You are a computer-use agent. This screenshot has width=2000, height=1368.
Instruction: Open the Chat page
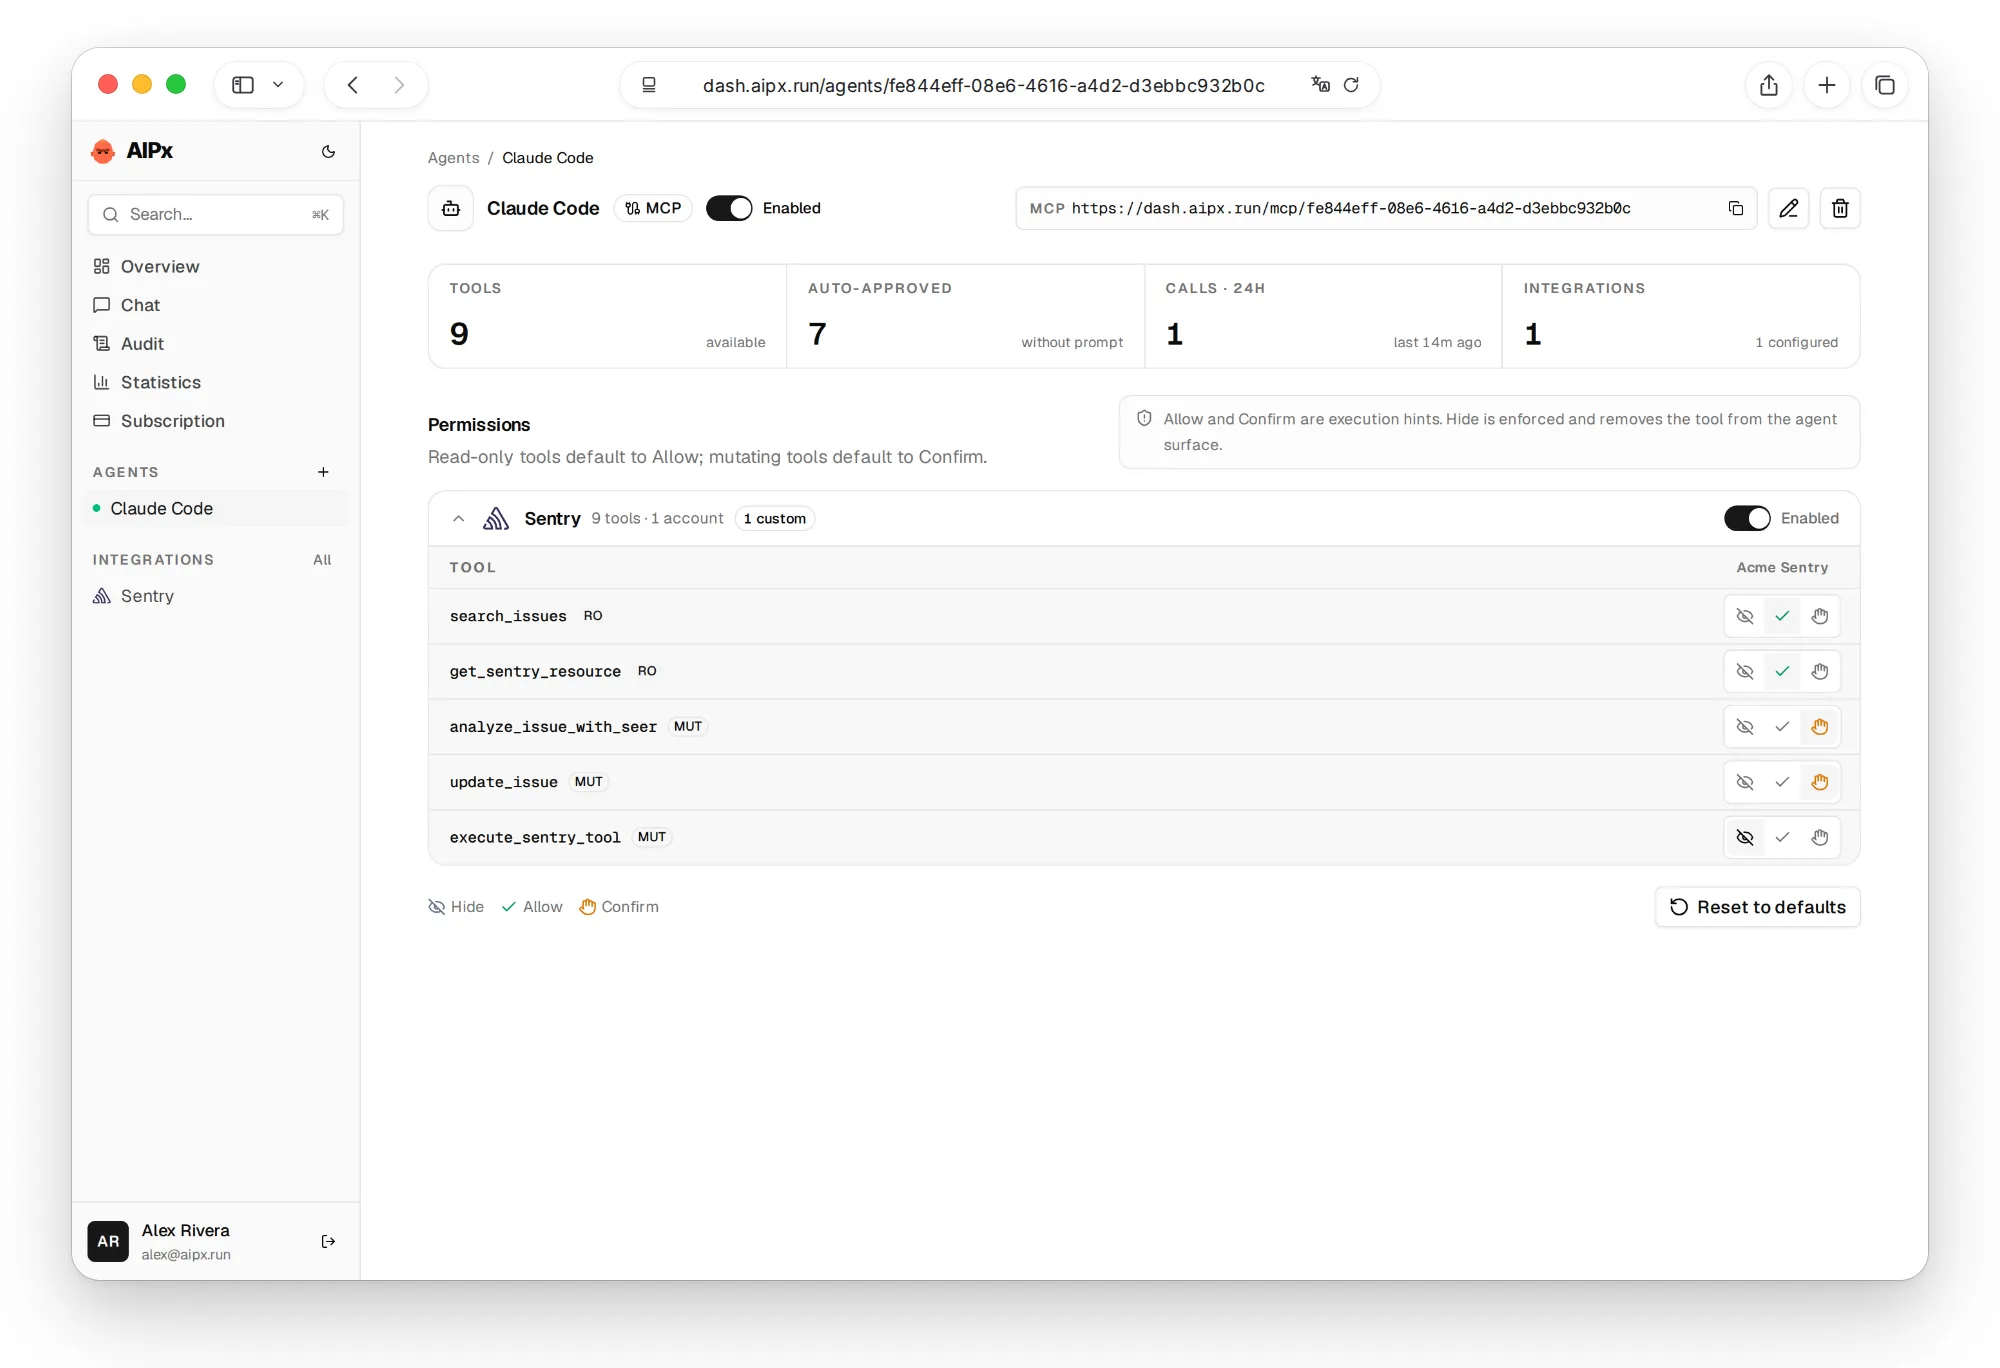216,305
